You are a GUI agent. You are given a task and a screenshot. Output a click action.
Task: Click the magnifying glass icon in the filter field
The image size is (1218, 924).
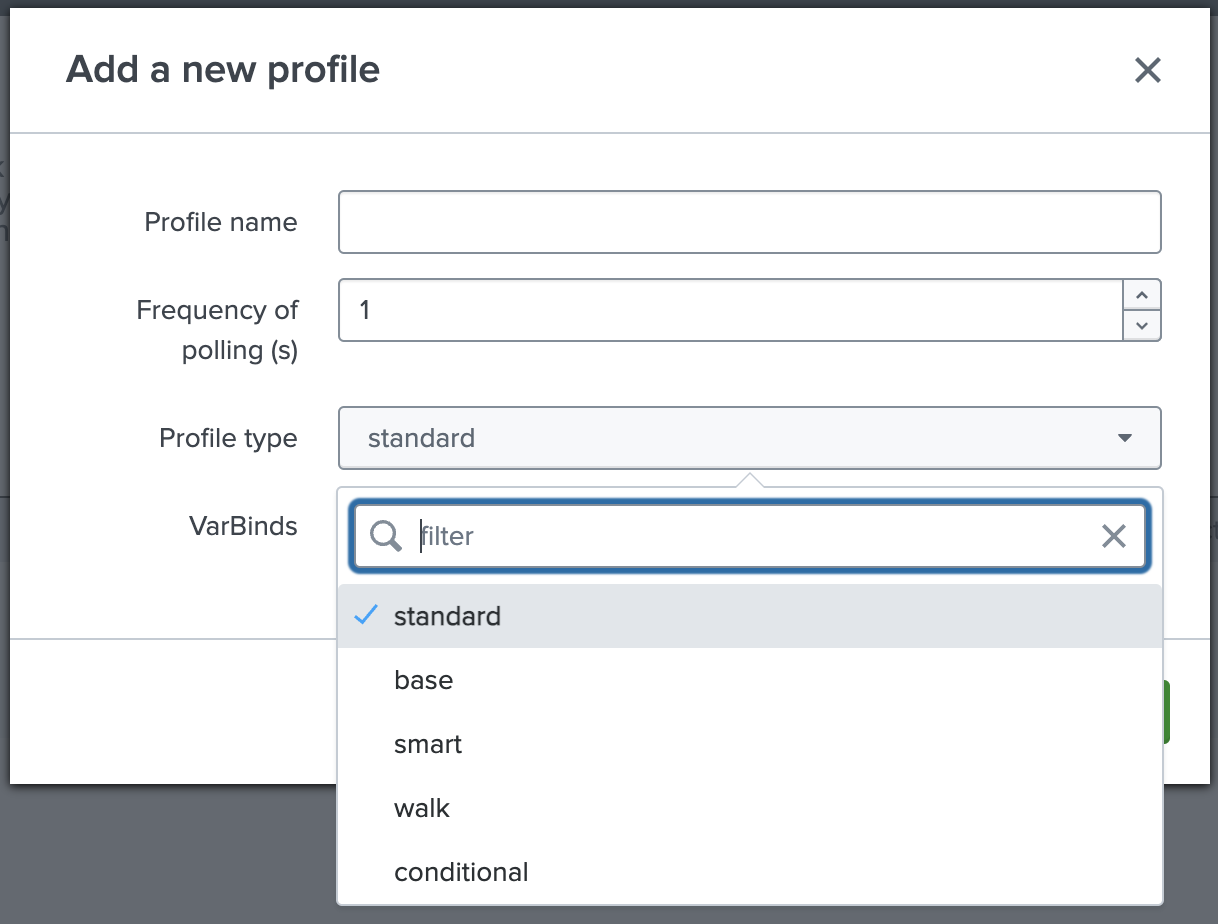click(x=384, y=536)
